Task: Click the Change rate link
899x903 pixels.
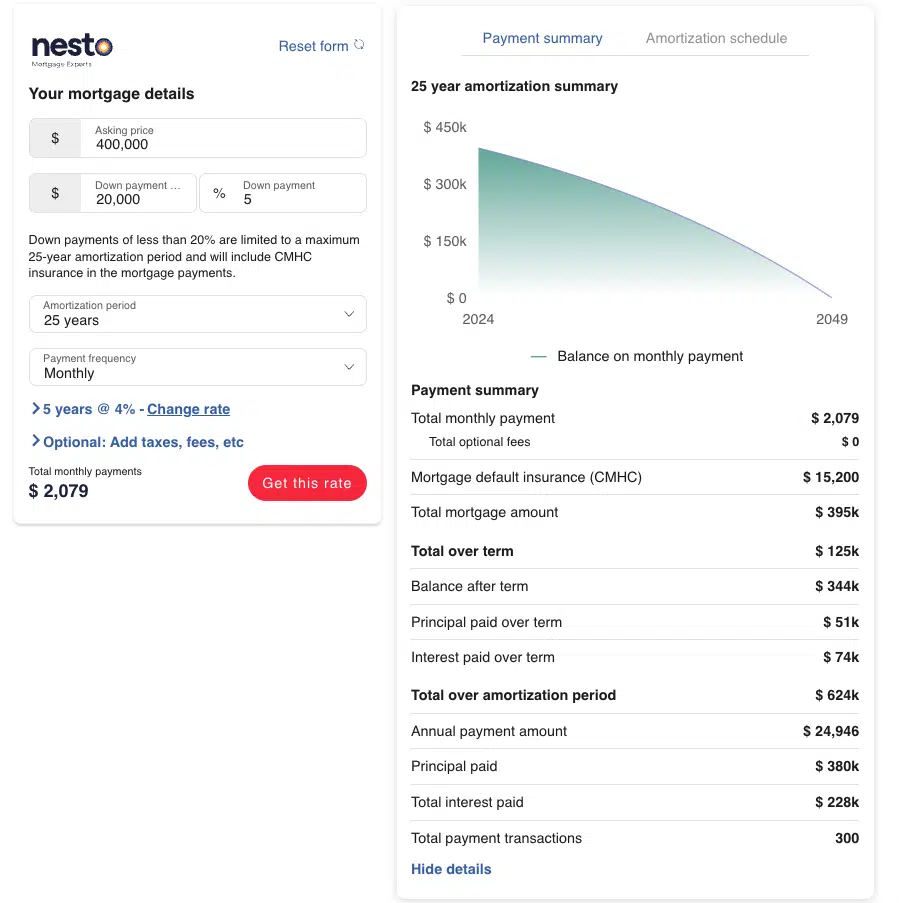Action: (188, 409)
